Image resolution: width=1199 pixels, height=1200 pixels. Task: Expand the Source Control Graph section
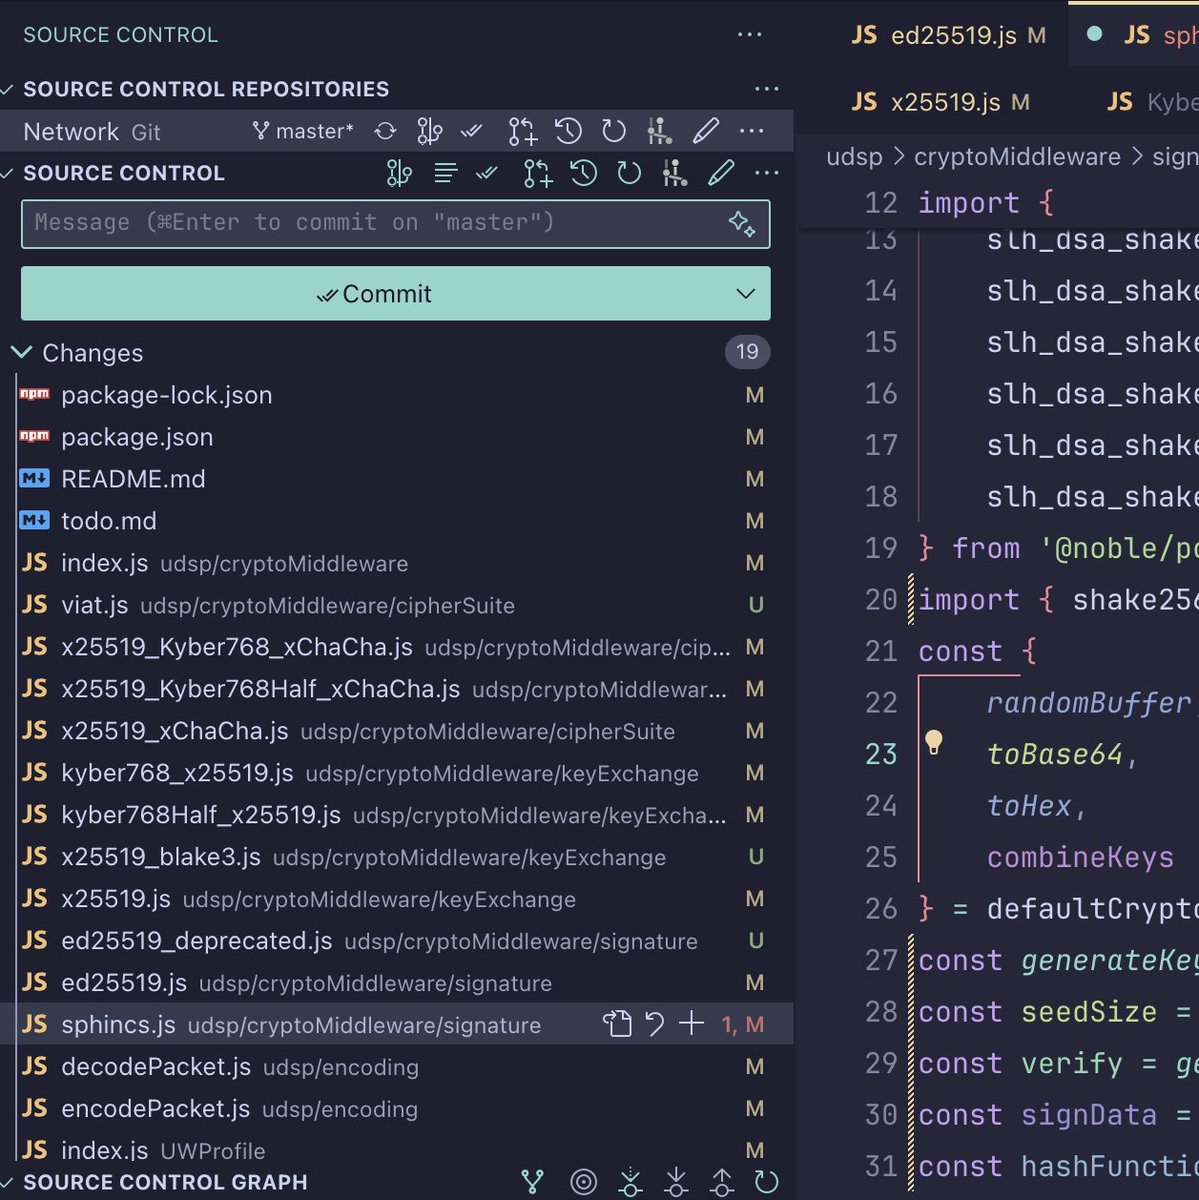[x=8, y=1182]
